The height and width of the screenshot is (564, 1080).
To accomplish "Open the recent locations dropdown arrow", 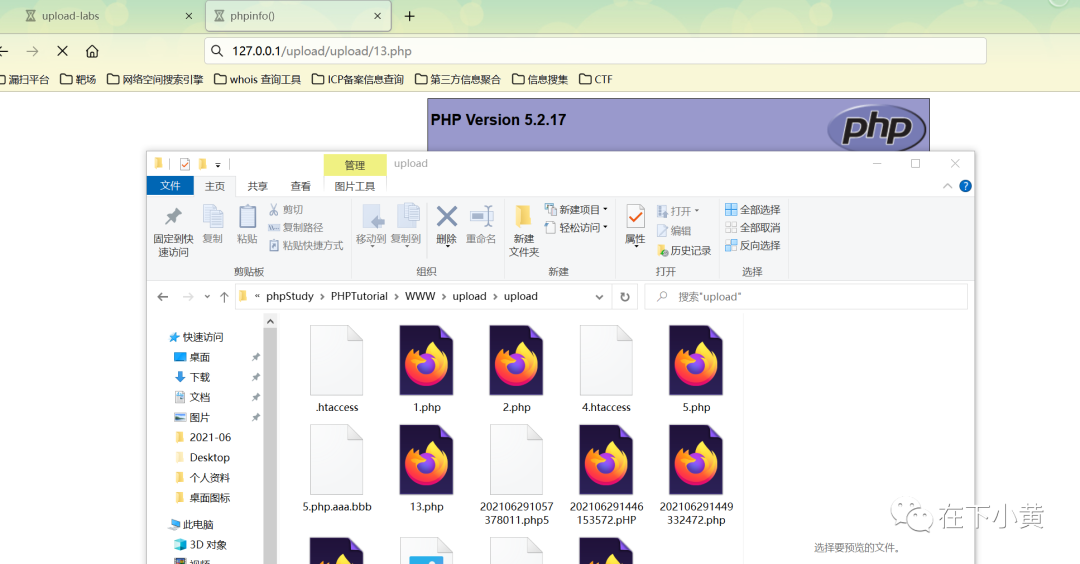I will [x=207, y=297].
